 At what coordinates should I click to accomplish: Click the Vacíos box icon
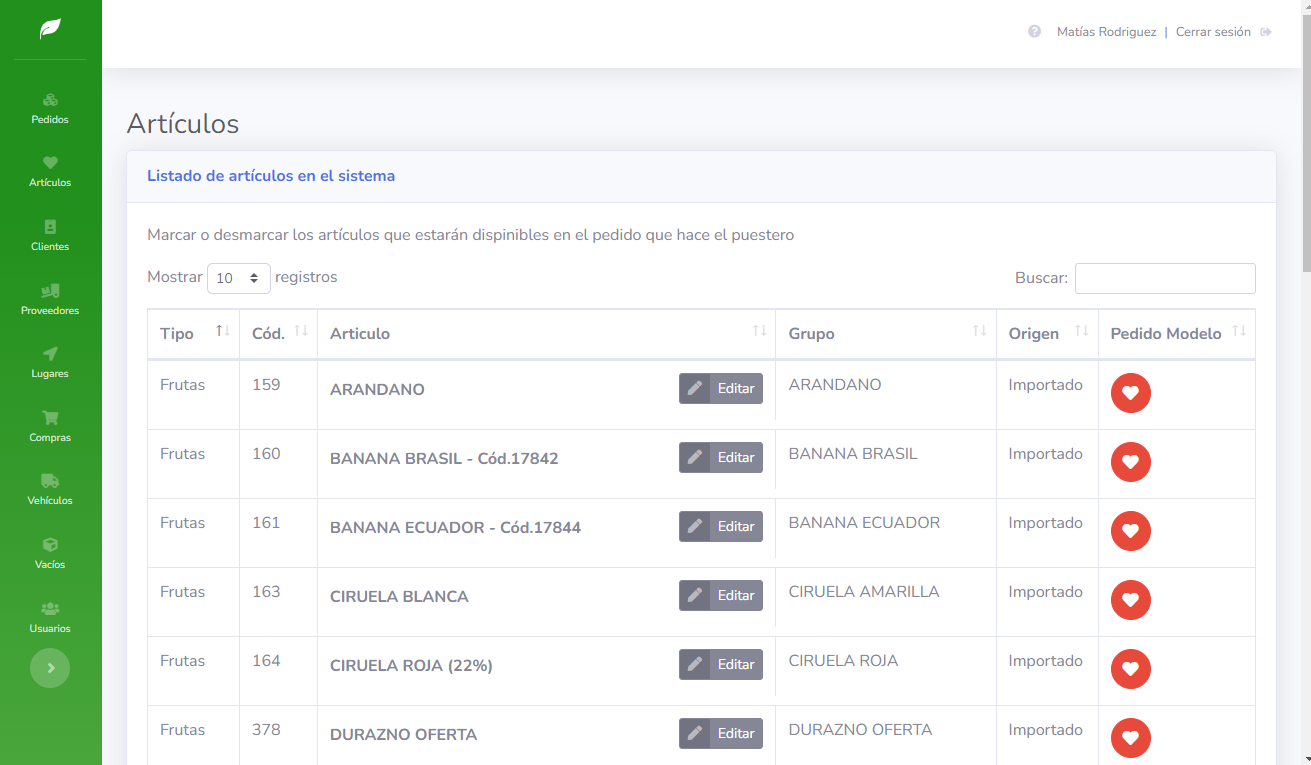pyautogui.click(x=50, y=545)
